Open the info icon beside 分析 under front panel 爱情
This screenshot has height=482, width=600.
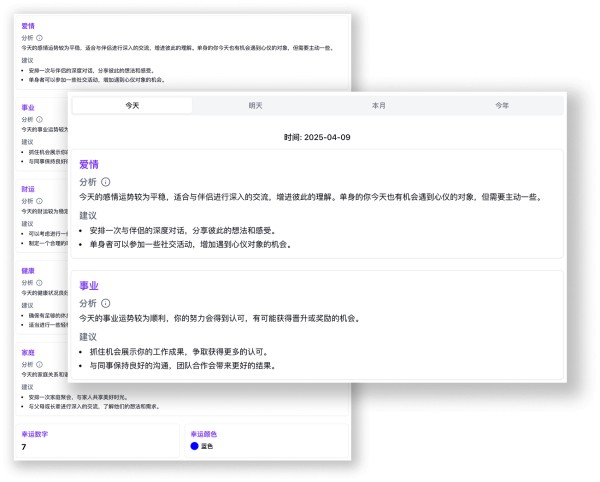[106, 182]
